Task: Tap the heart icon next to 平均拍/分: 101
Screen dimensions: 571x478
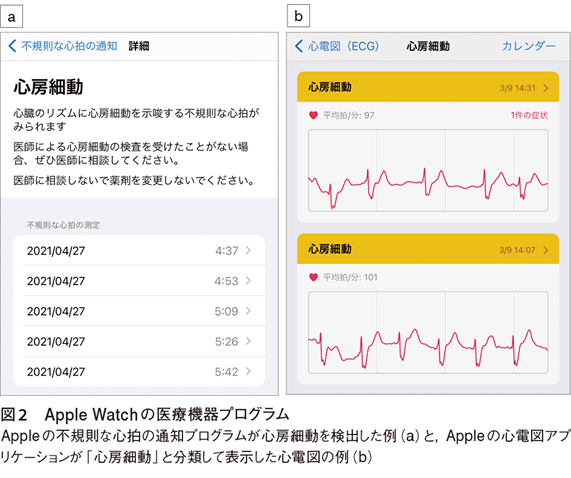Action: (313, 277)
